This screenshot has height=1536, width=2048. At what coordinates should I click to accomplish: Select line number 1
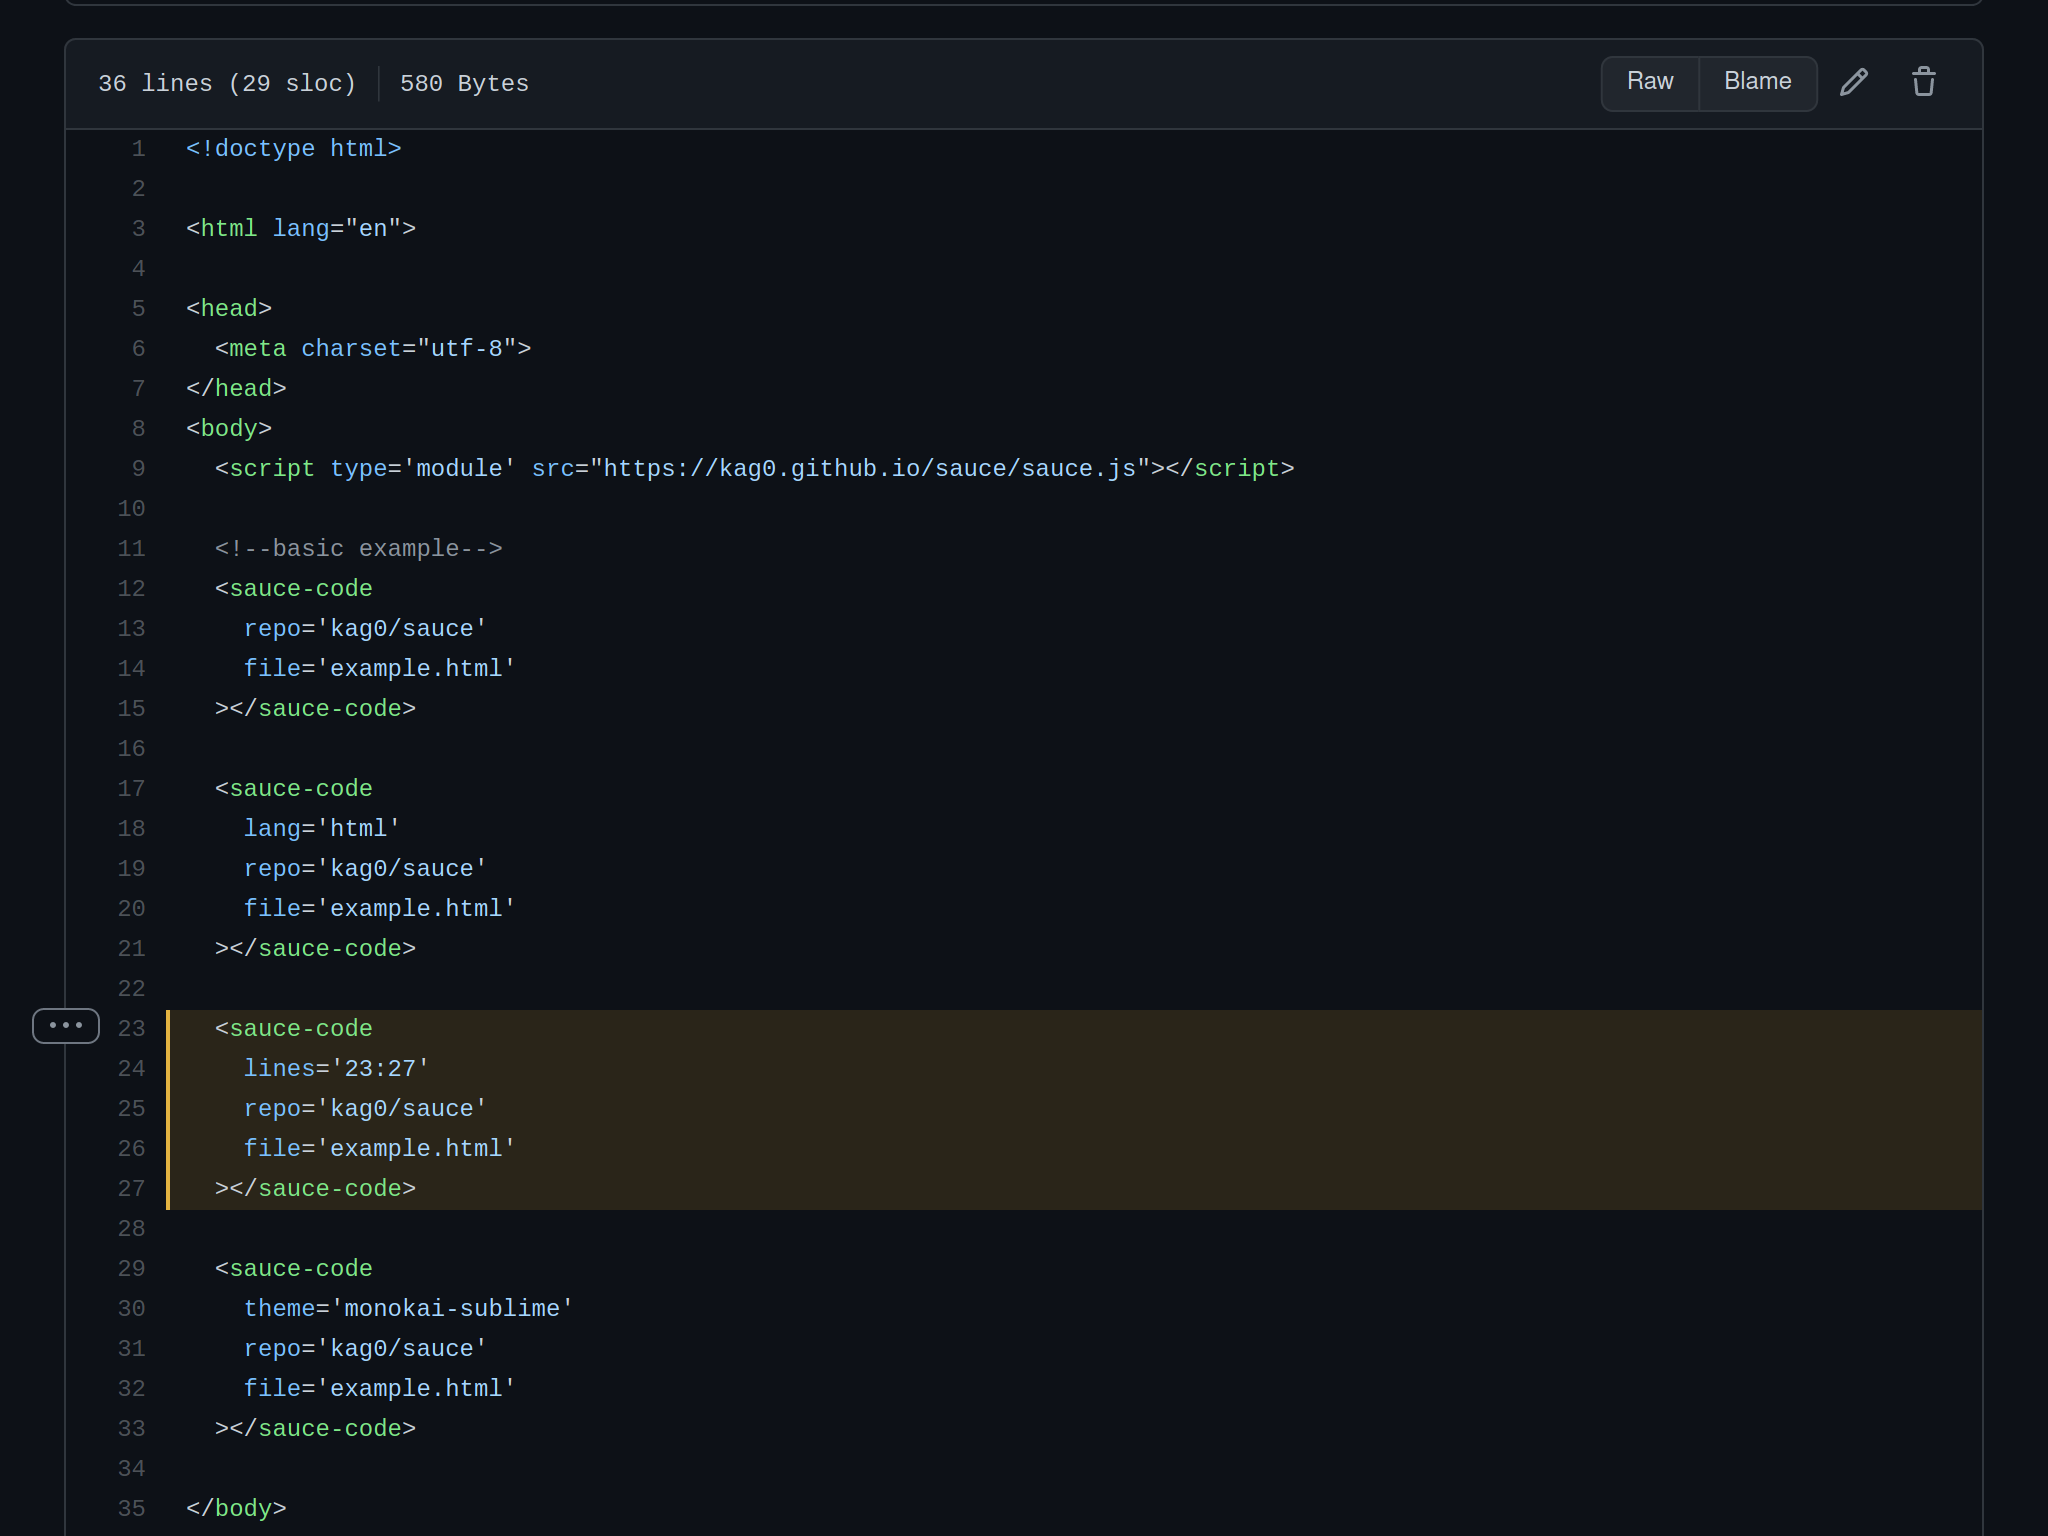click(x=138, y=149)
